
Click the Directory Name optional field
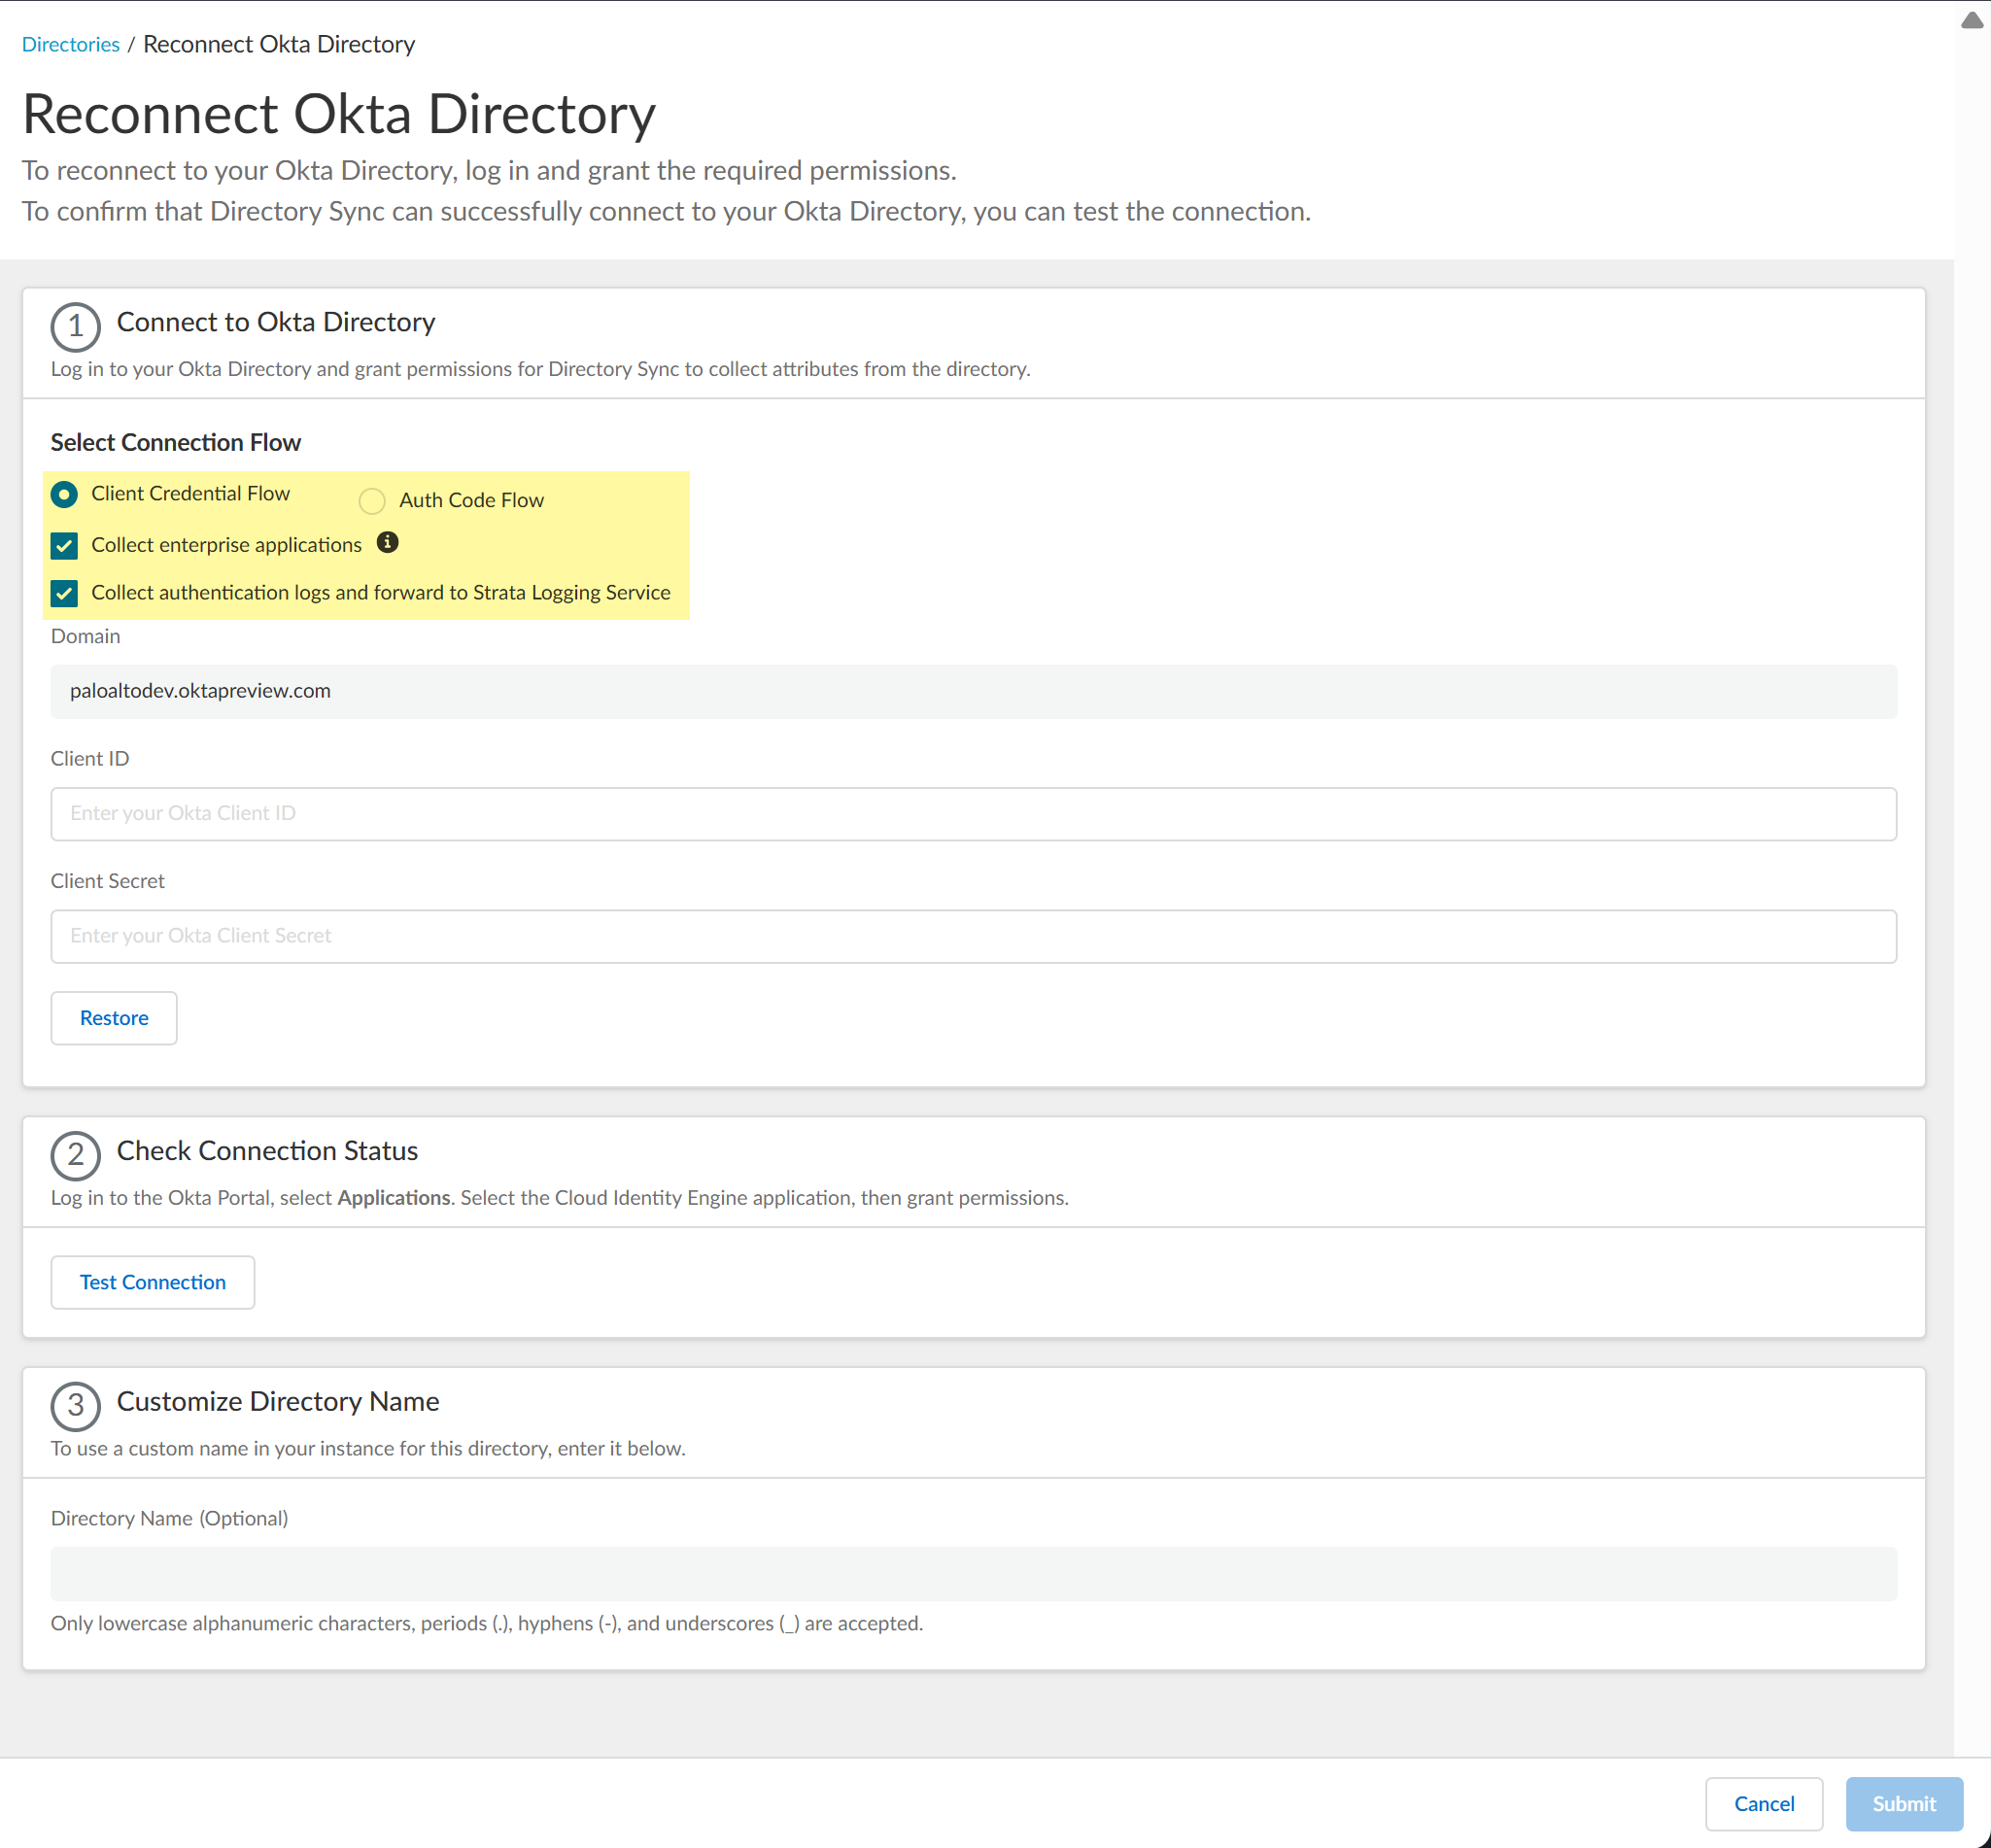tap(972, 1574)
